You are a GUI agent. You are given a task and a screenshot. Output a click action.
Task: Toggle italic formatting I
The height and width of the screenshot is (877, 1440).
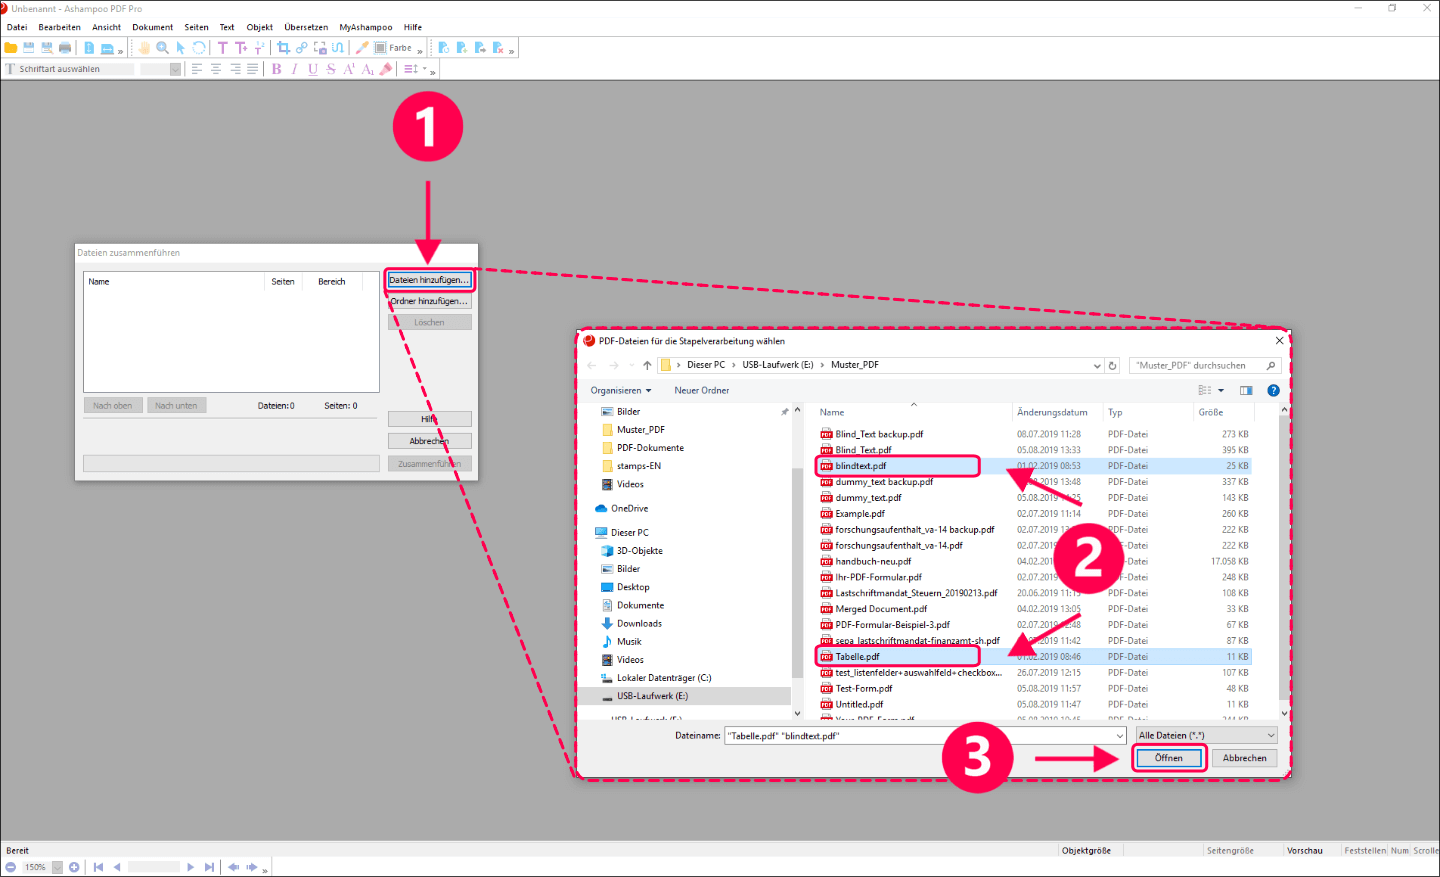tap(295, 69)
